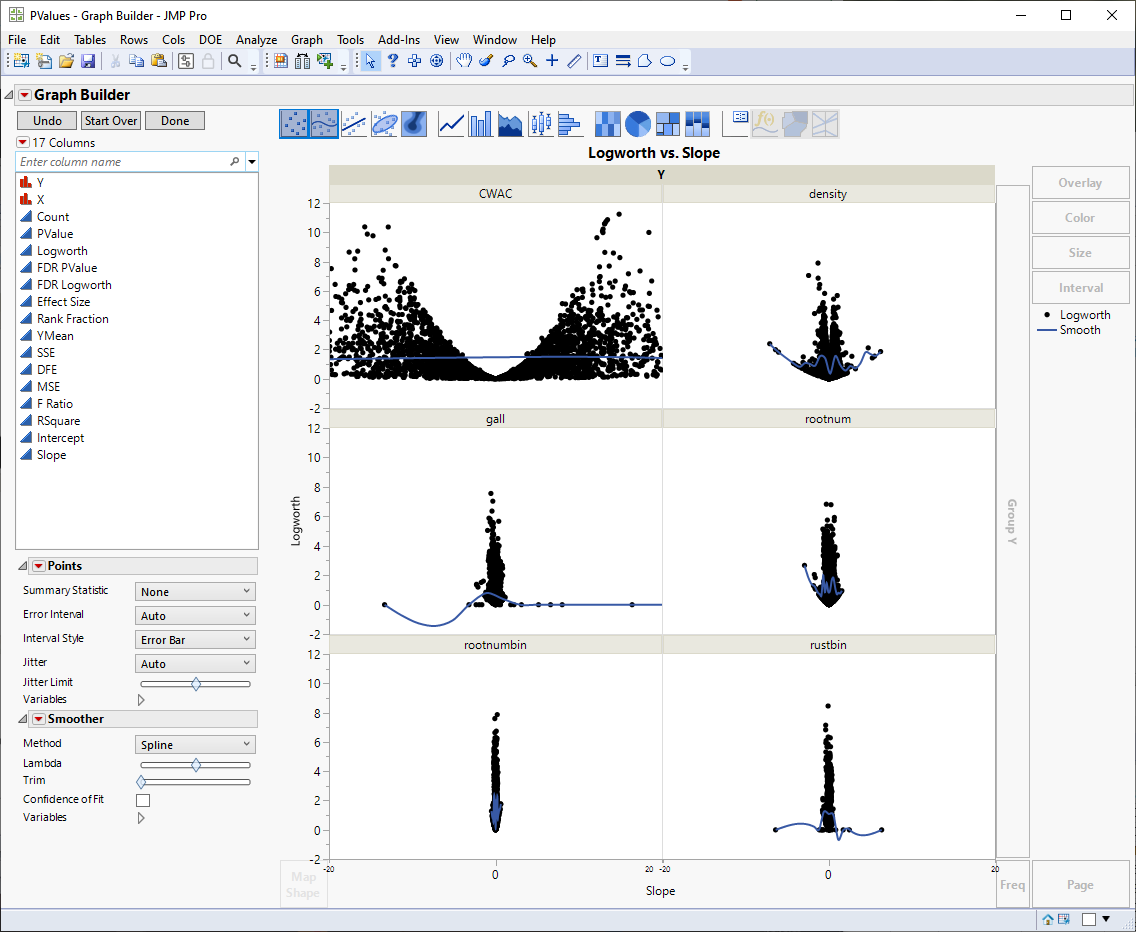
Task: Pick the Contour element icon
Action: [x=414, y=124]
